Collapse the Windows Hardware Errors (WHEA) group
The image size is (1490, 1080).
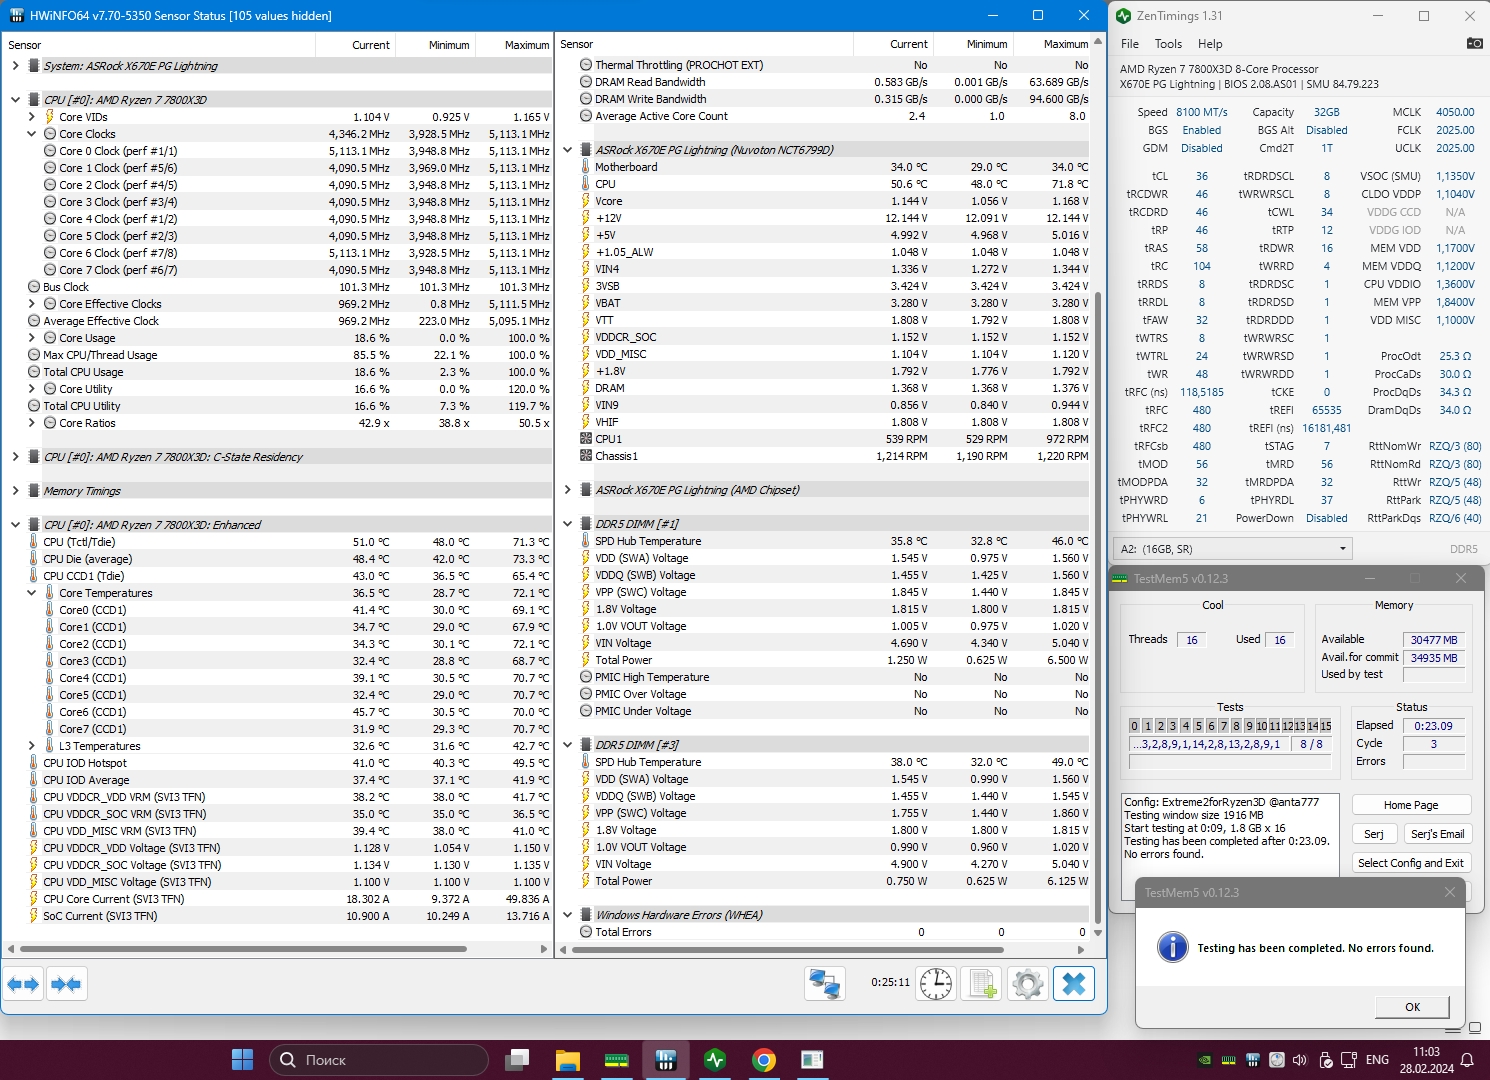click(x=567, y=915)
